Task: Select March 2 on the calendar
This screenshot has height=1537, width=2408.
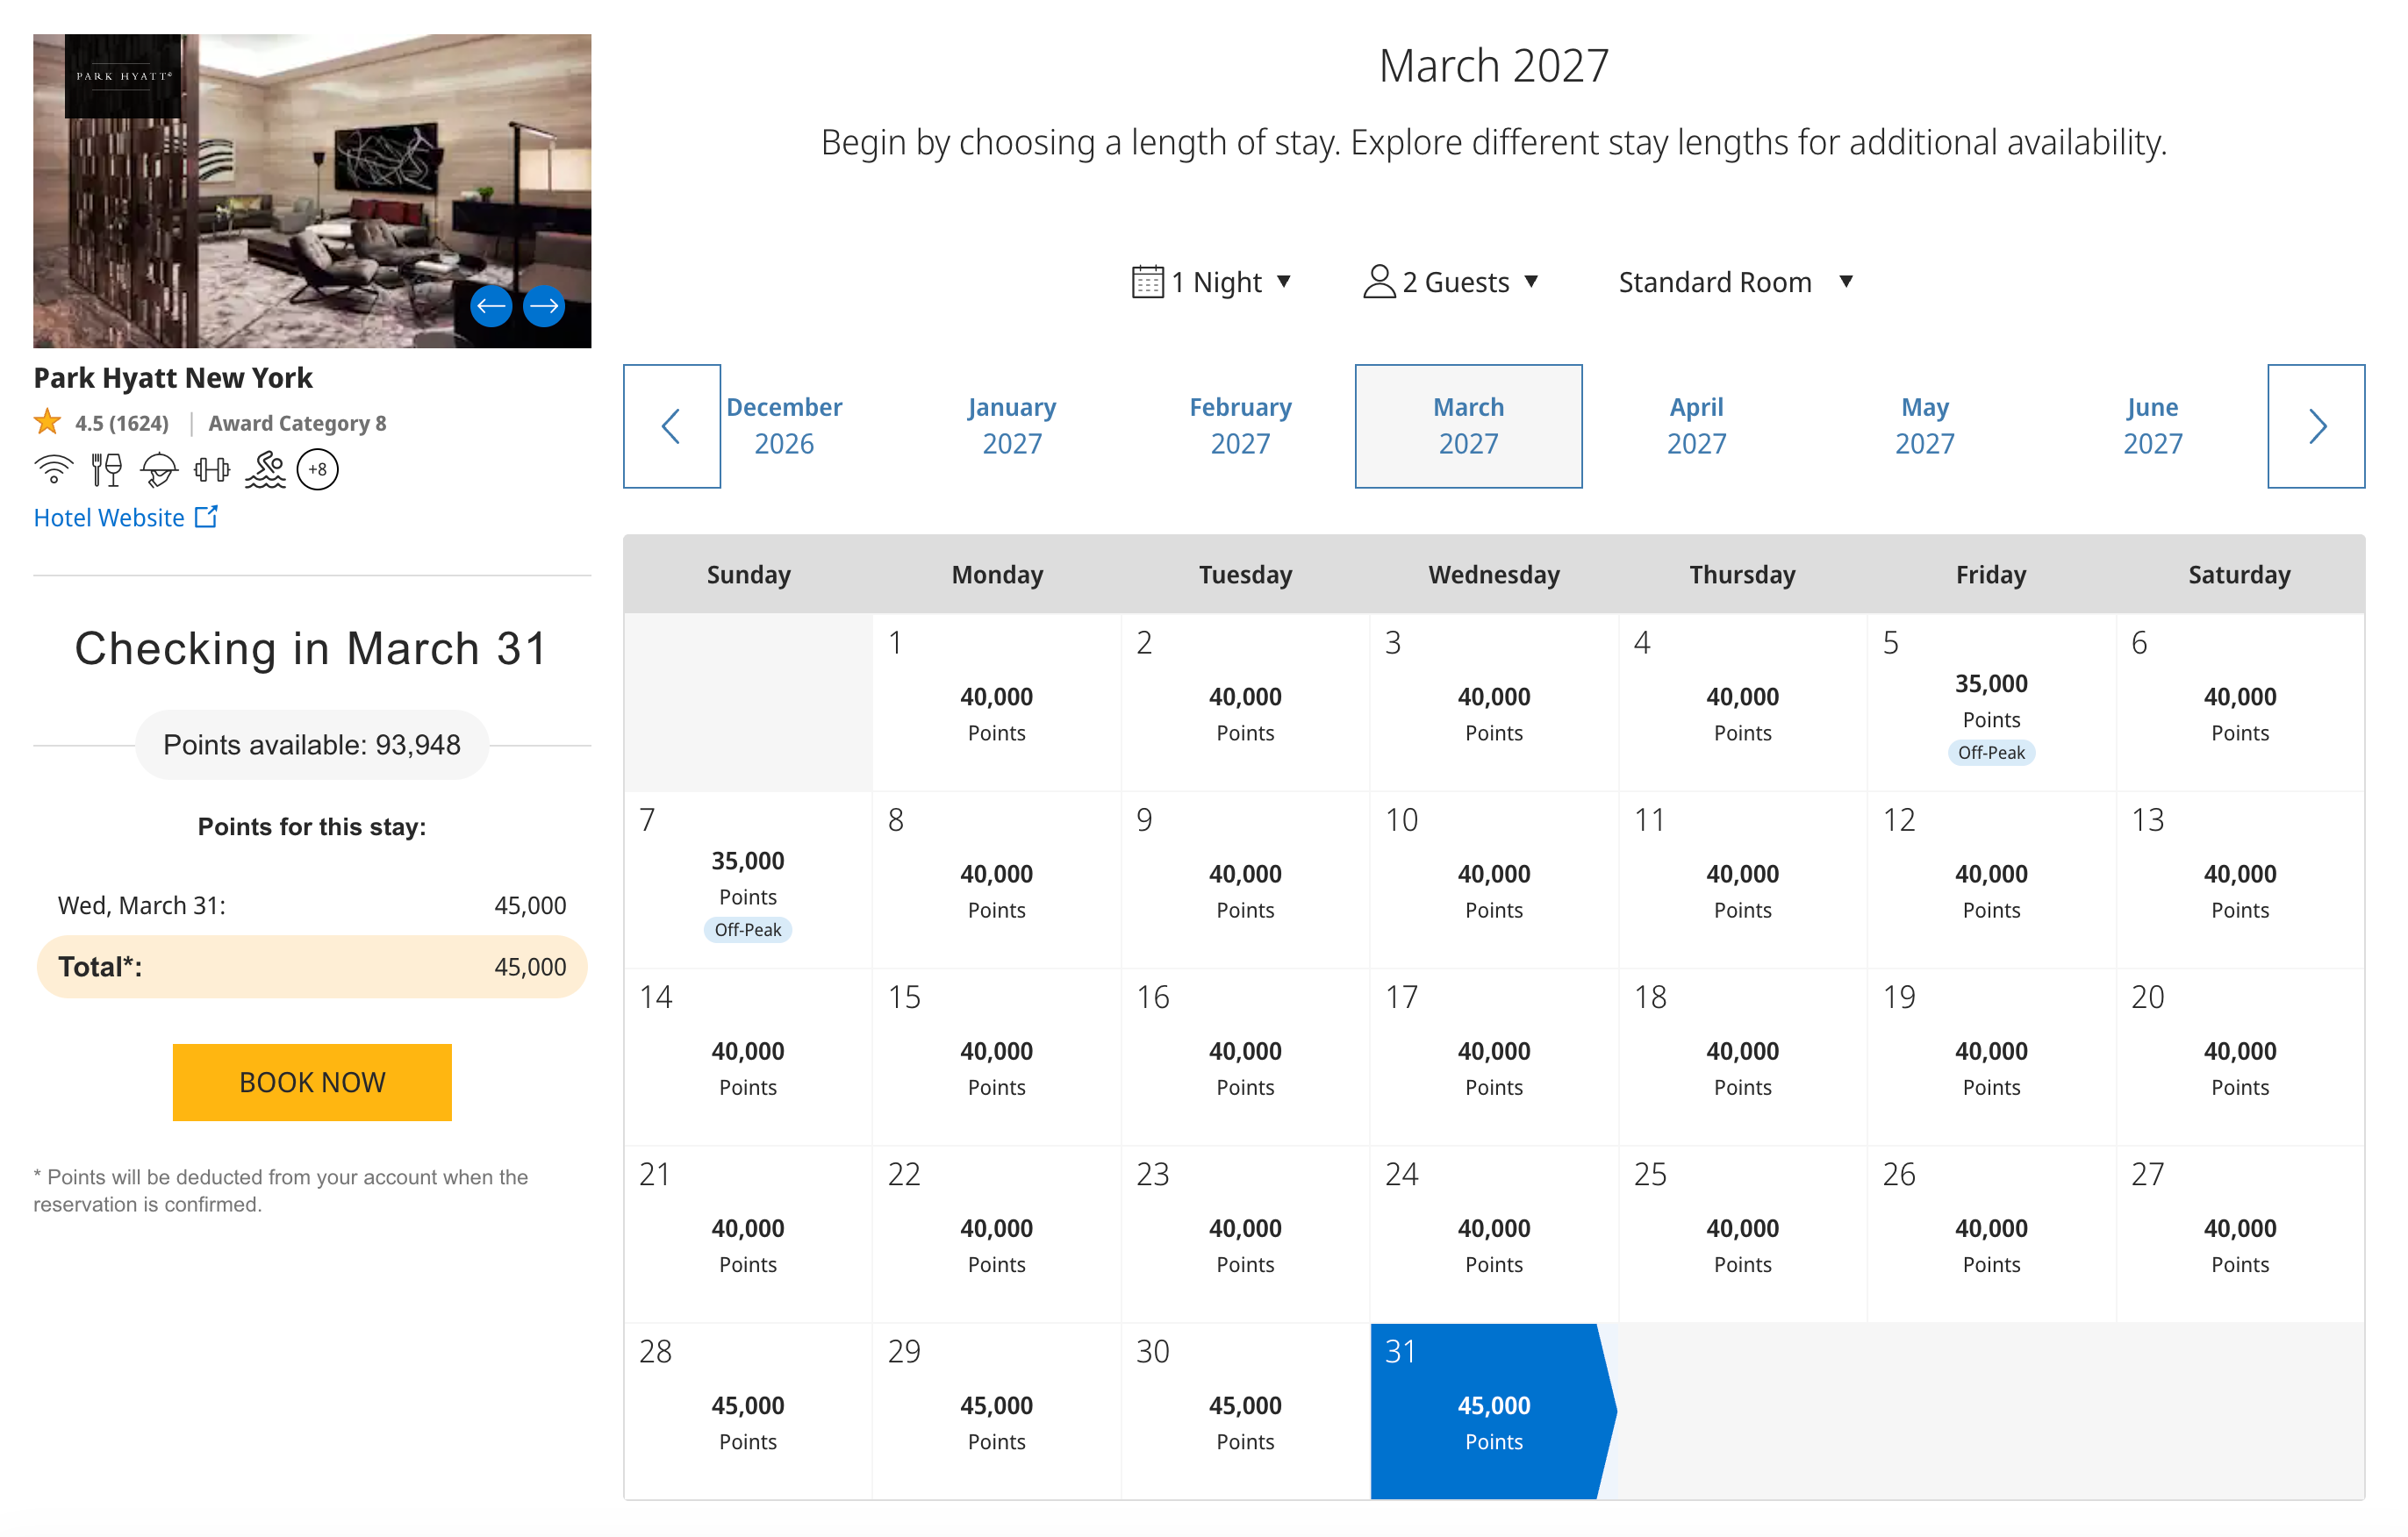Action: (1245, 702)
